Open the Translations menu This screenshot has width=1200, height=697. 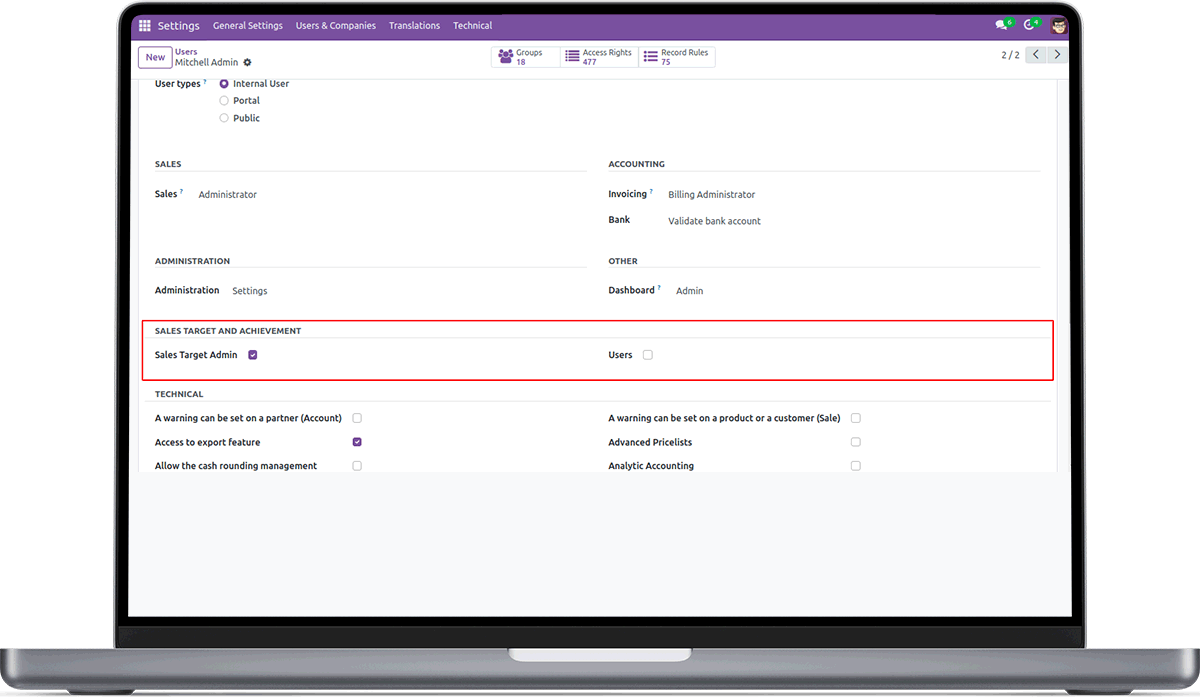click(414, 26)
